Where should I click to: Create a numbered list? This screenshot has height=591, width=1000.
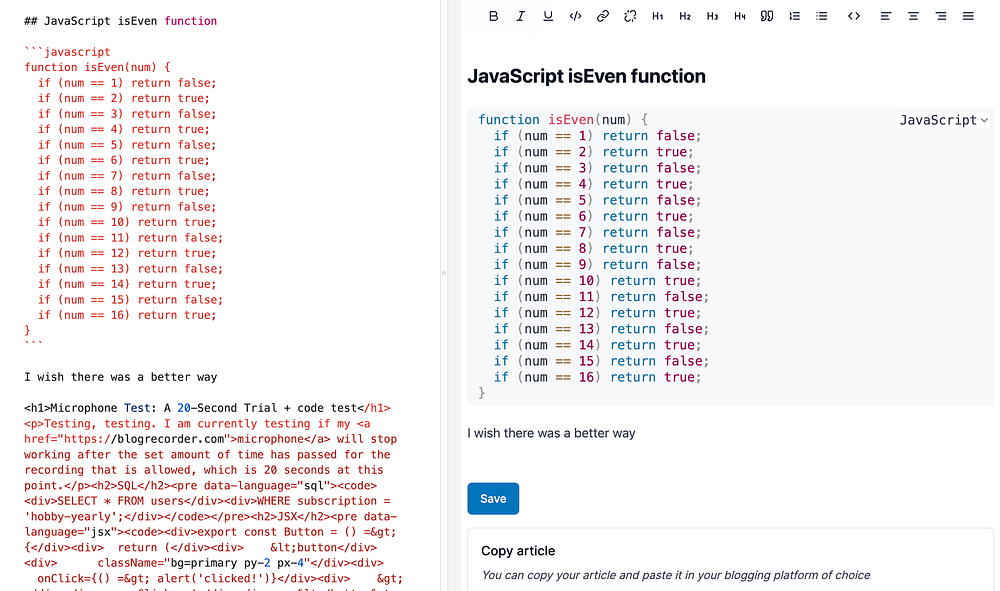(795, 16)
